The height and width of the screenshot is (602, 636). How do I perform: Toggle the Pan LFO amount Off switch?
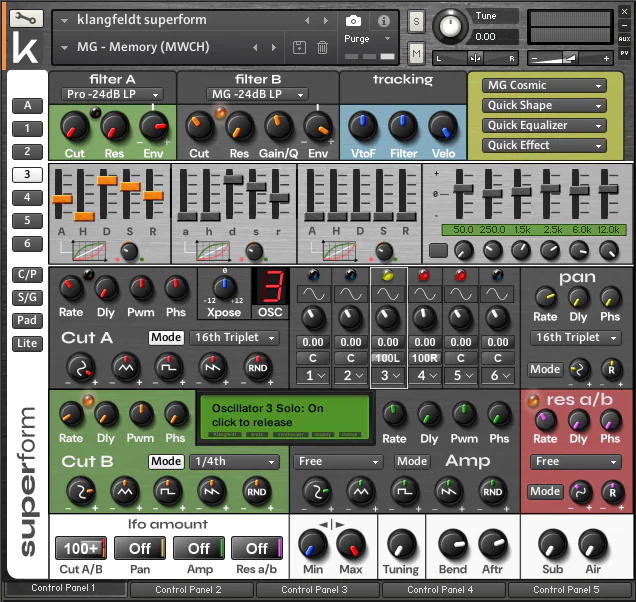(x=140, y=548)
